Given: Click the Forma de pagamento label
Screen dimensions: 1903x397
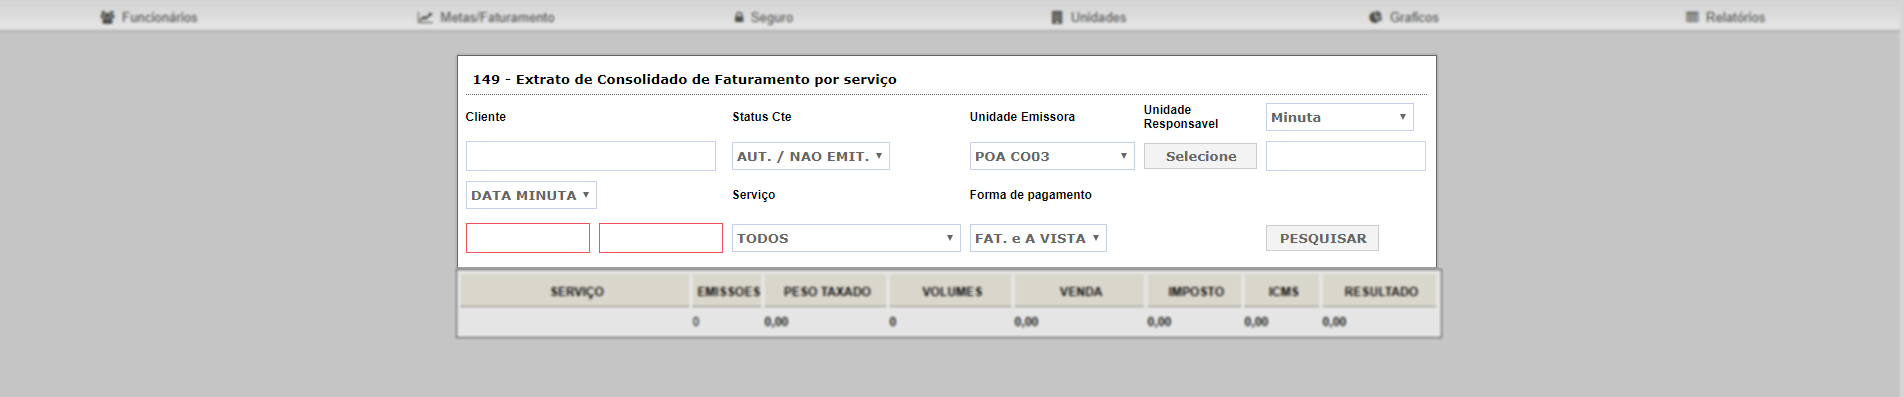Looking at the screenshot, I should [x=1030, y=195].
